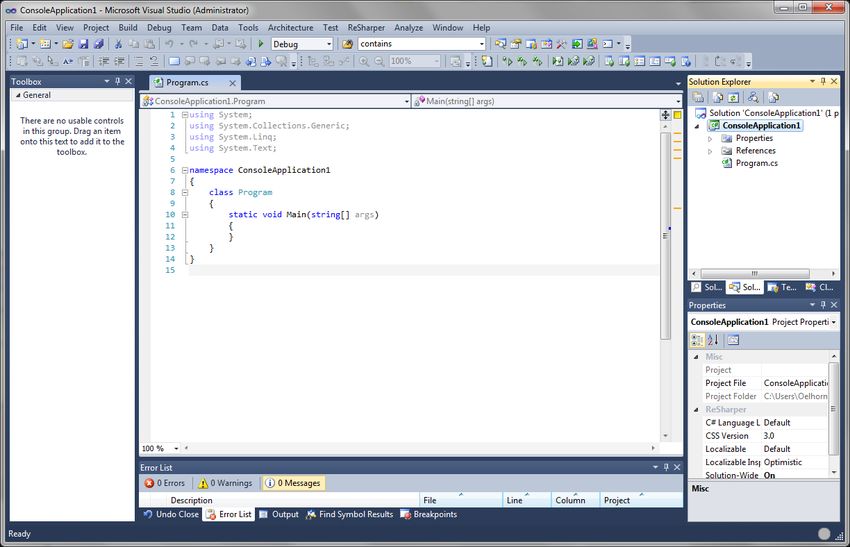Open the Debug configuration dropdown

pos(329,44)
